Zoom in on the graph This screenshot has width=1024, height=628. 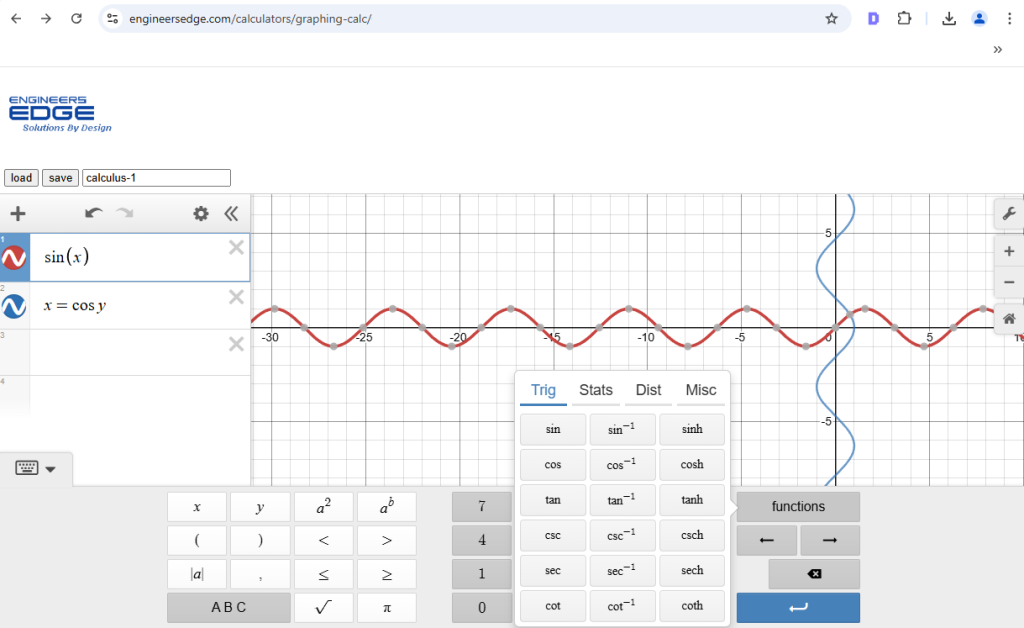pos(1009,251)
